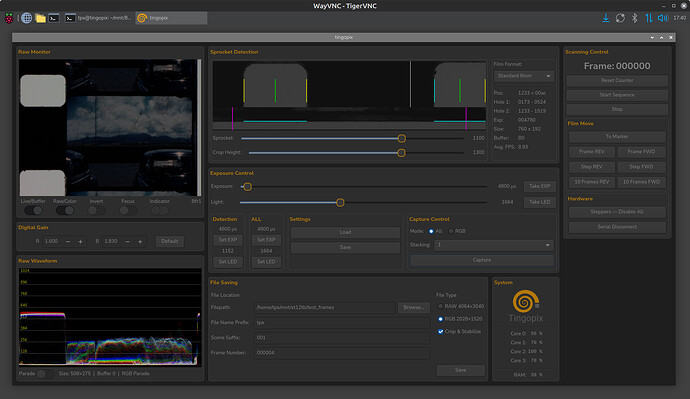Click 10 Frames REV
This screenshot has height=399, width=690.
pyautogui.click(x=591, y=182)
